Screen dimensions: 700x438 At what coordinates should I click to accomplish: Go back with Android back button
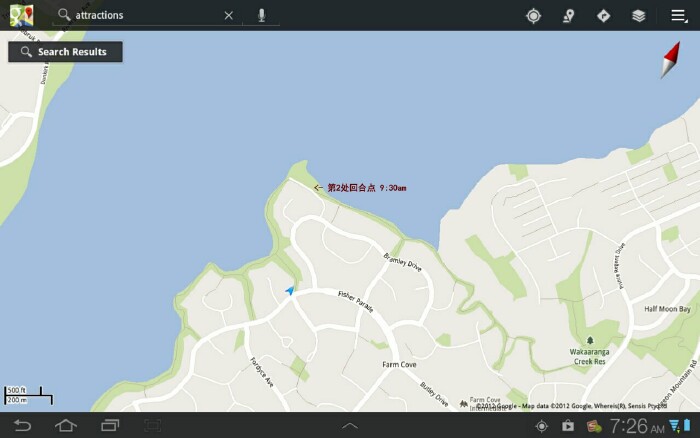(x=22, y=425)
